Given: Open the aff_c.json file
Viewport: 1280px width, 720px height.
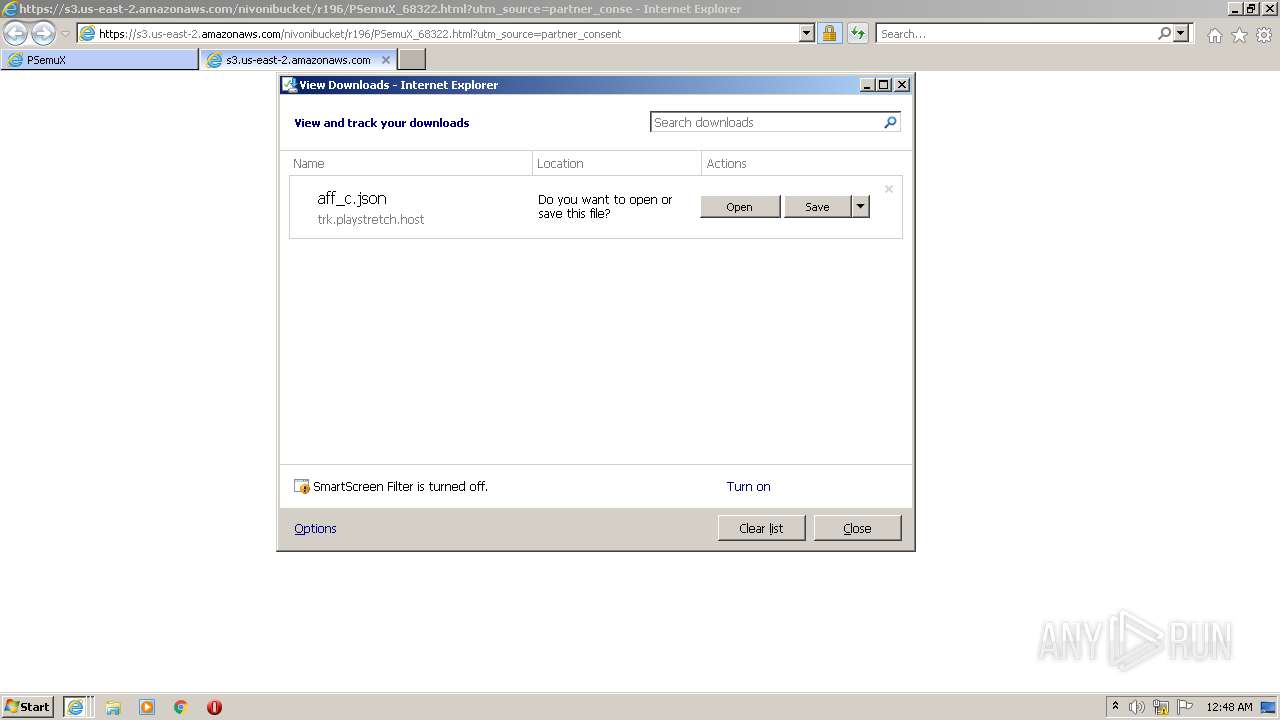Looking at the screenshot, I should coord(740,207).
